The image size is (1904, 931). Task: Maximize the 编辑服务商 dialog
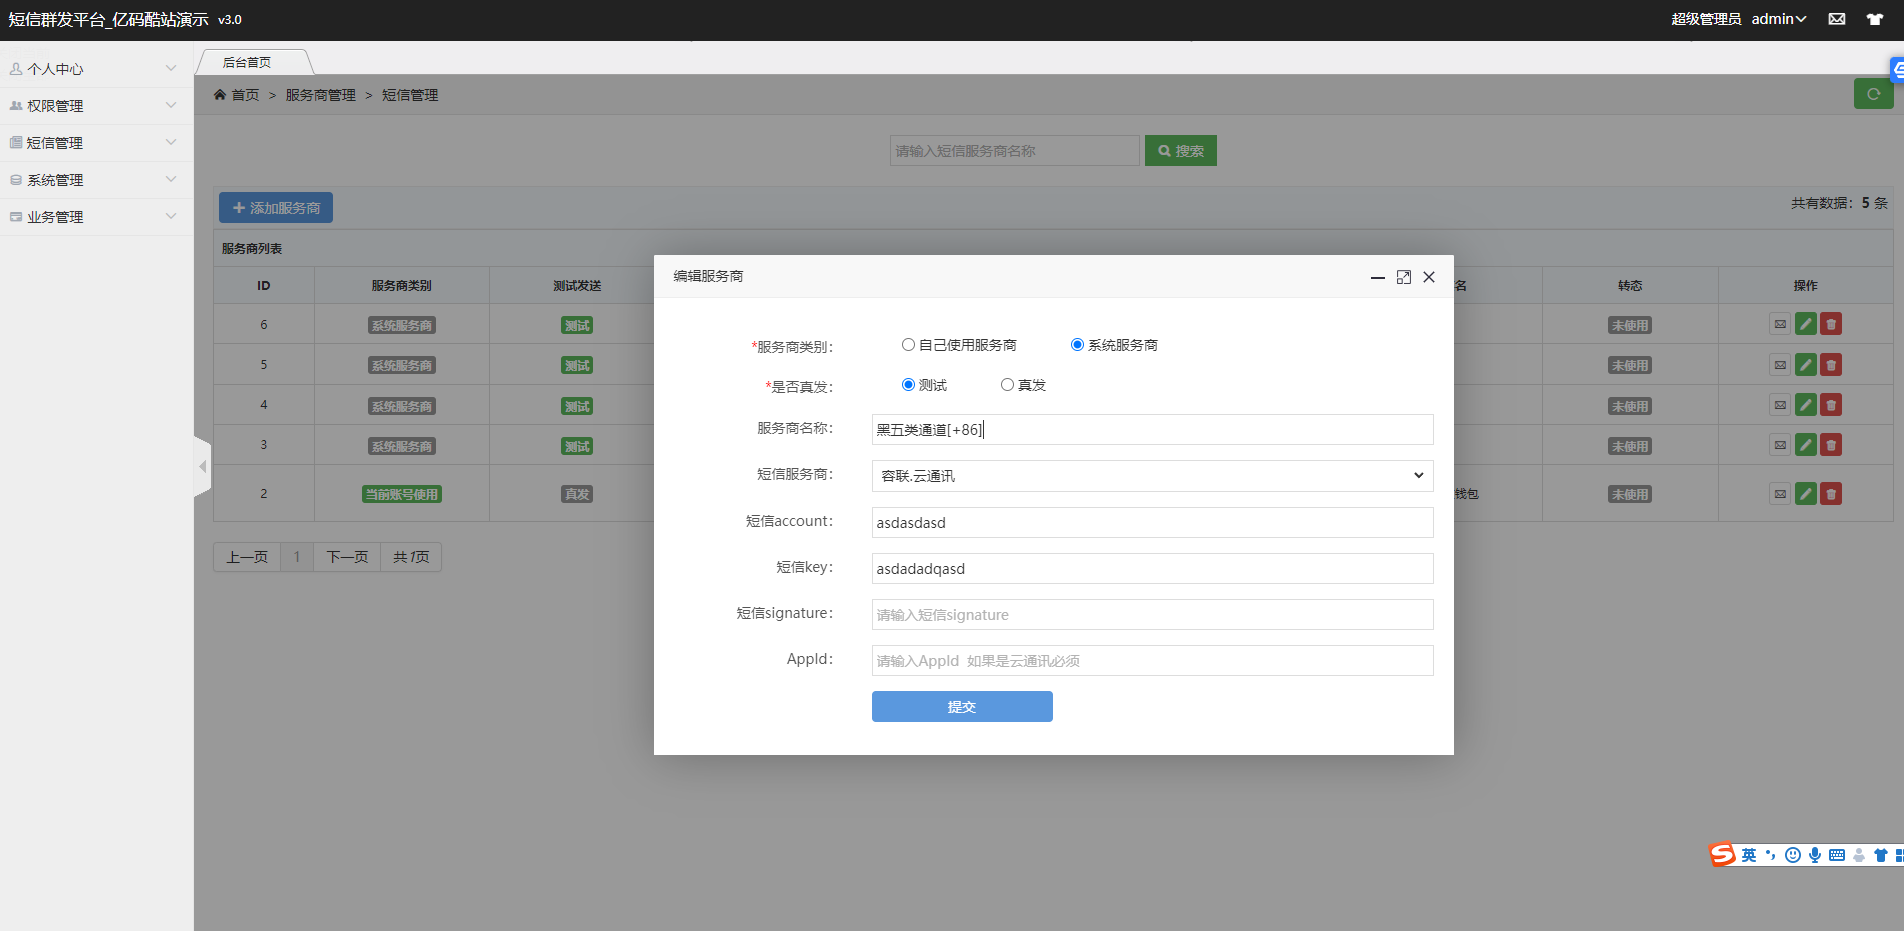[1404, 277]
